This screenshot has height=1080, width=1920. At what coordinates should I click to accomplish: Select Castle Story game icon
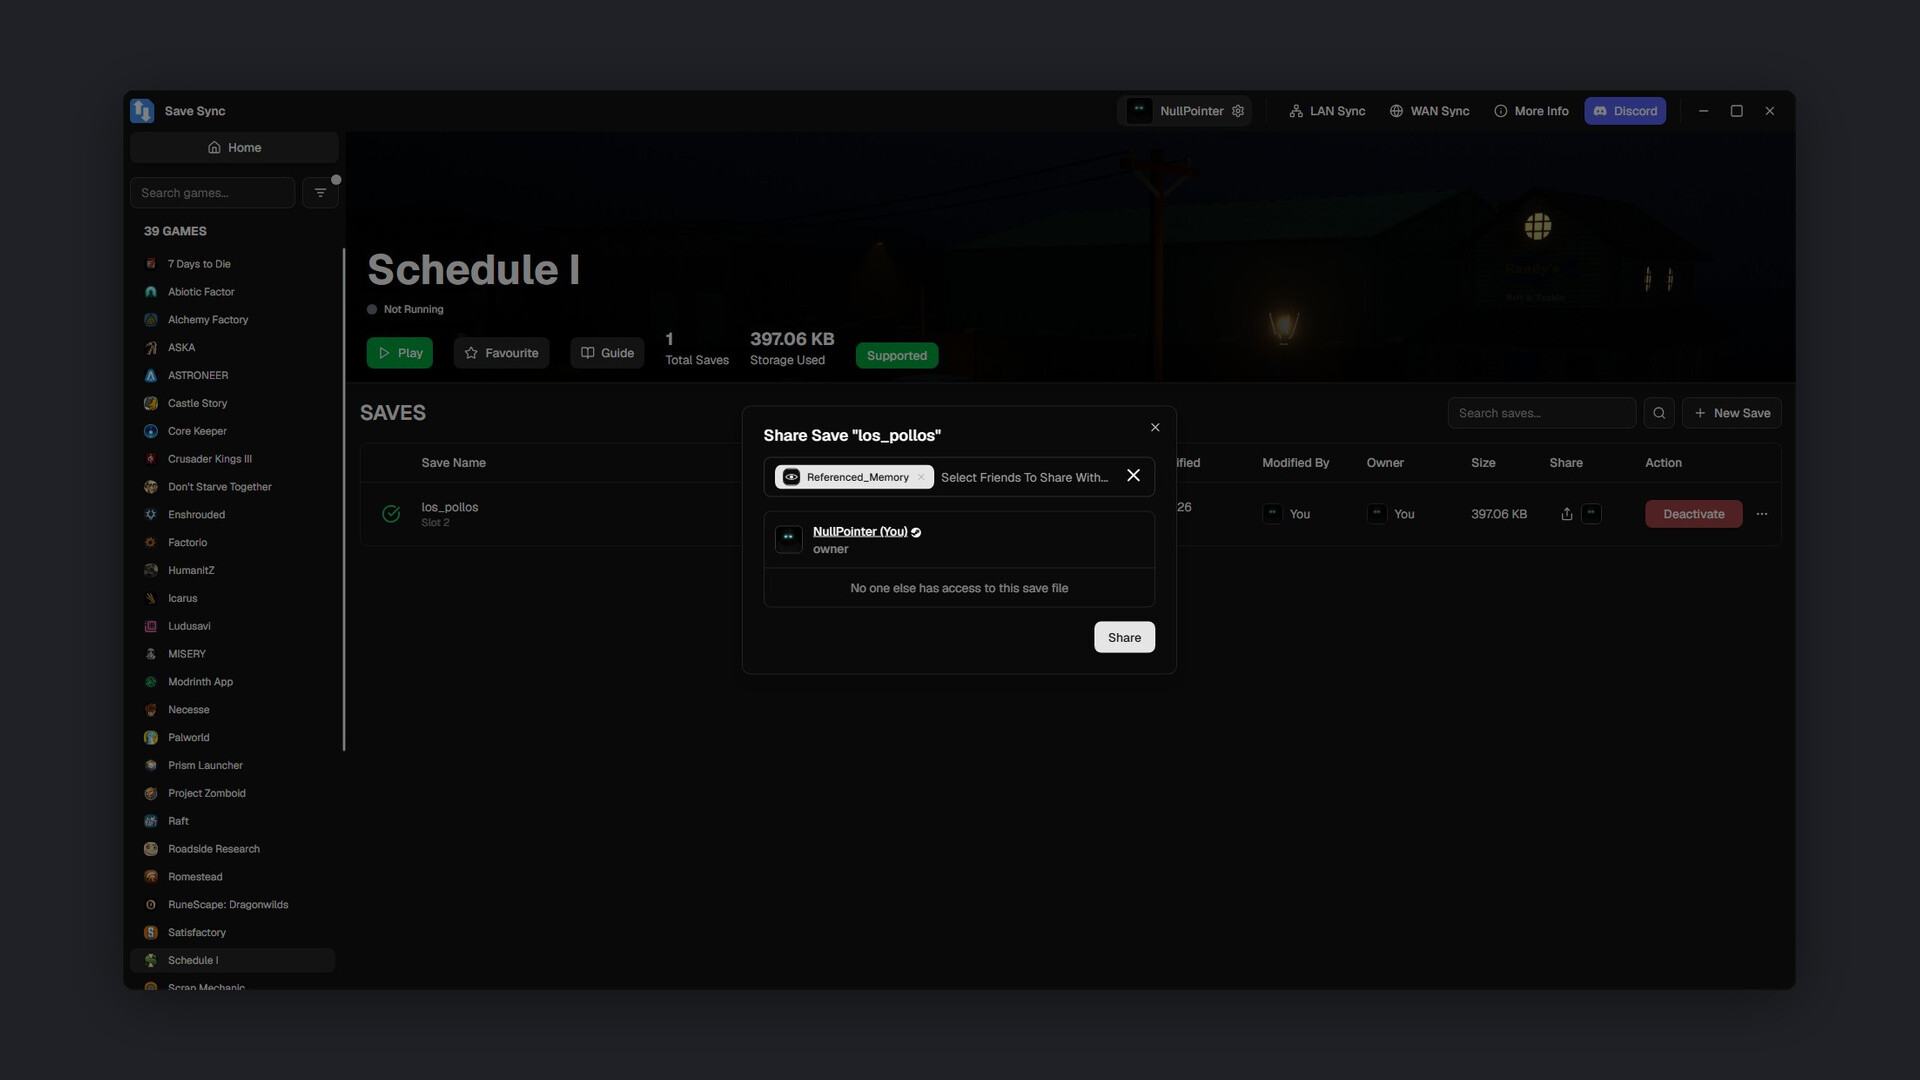(151, 403)
